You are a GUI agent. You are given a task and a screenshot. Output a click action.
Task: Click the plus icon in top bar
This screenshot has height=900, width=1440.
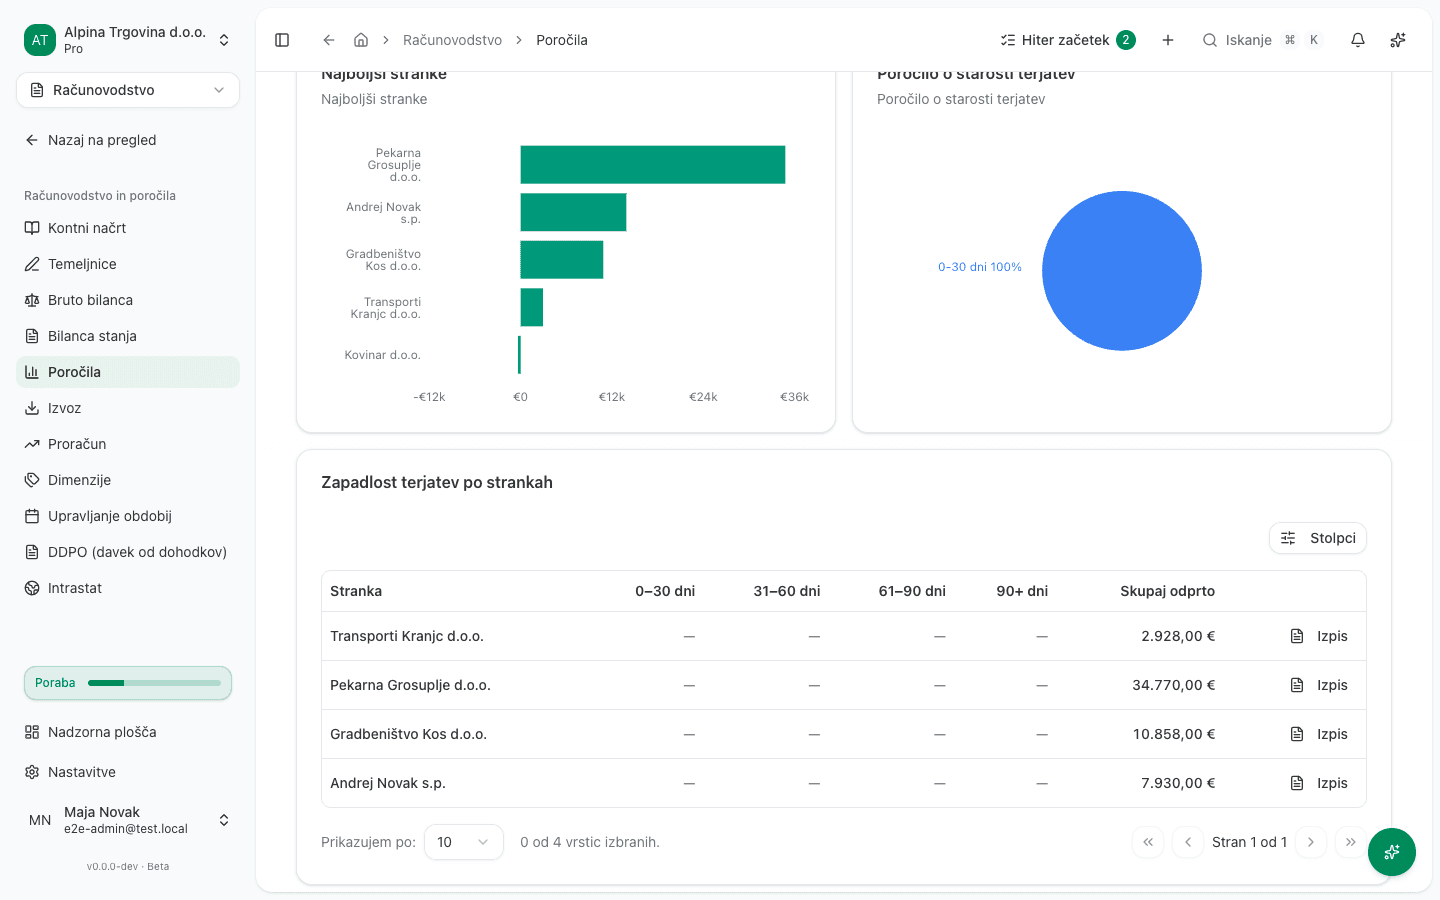[x=1168, y=40]
